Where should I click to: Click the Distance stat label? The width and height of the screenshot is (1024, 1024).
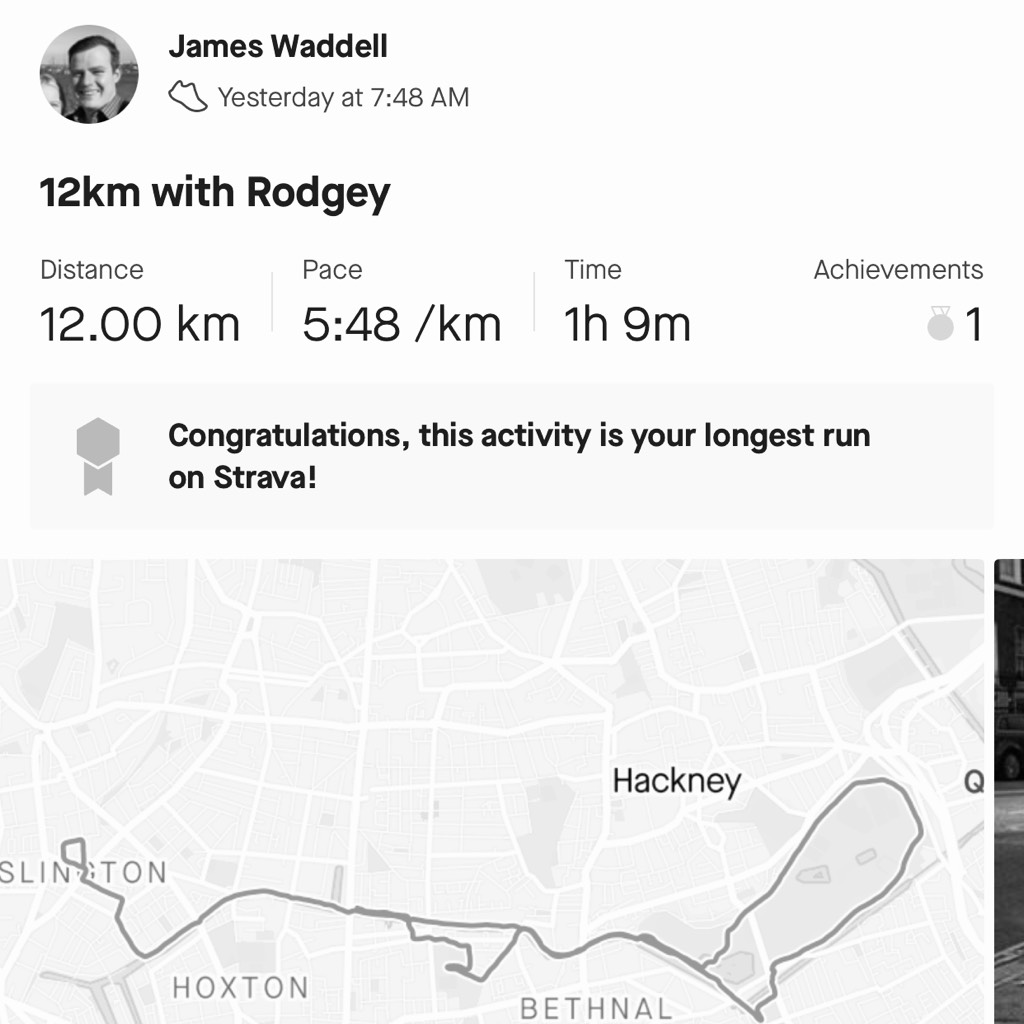(91, 270)
